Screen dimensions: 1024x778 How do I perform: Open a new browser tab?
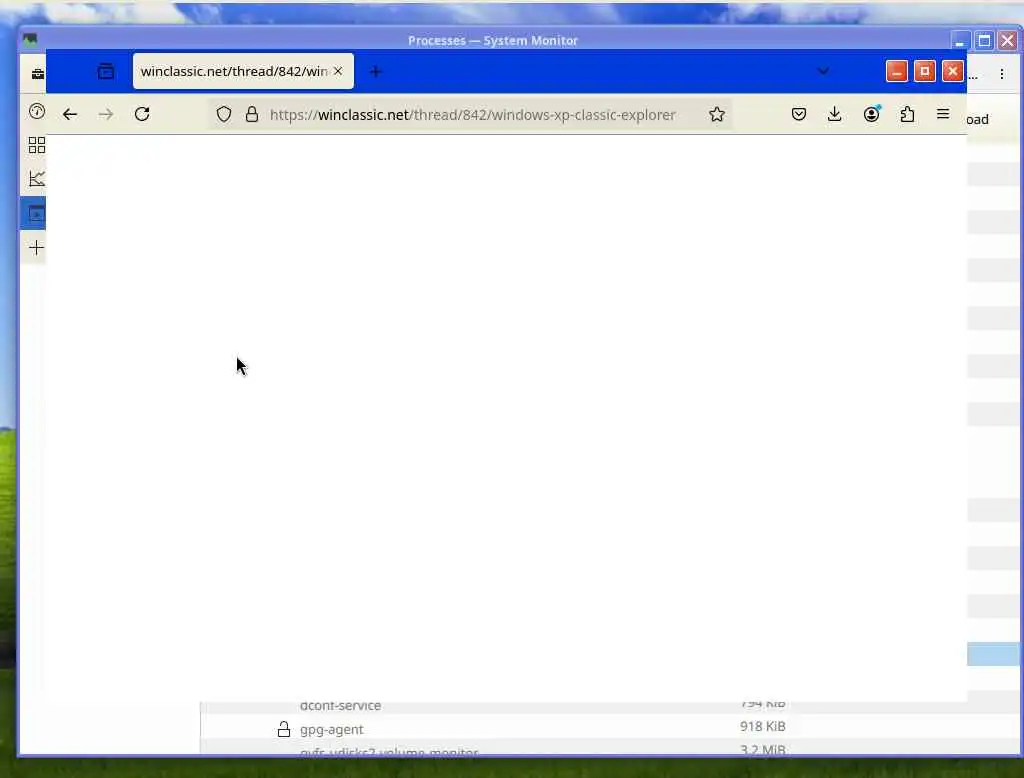point(376,72)
